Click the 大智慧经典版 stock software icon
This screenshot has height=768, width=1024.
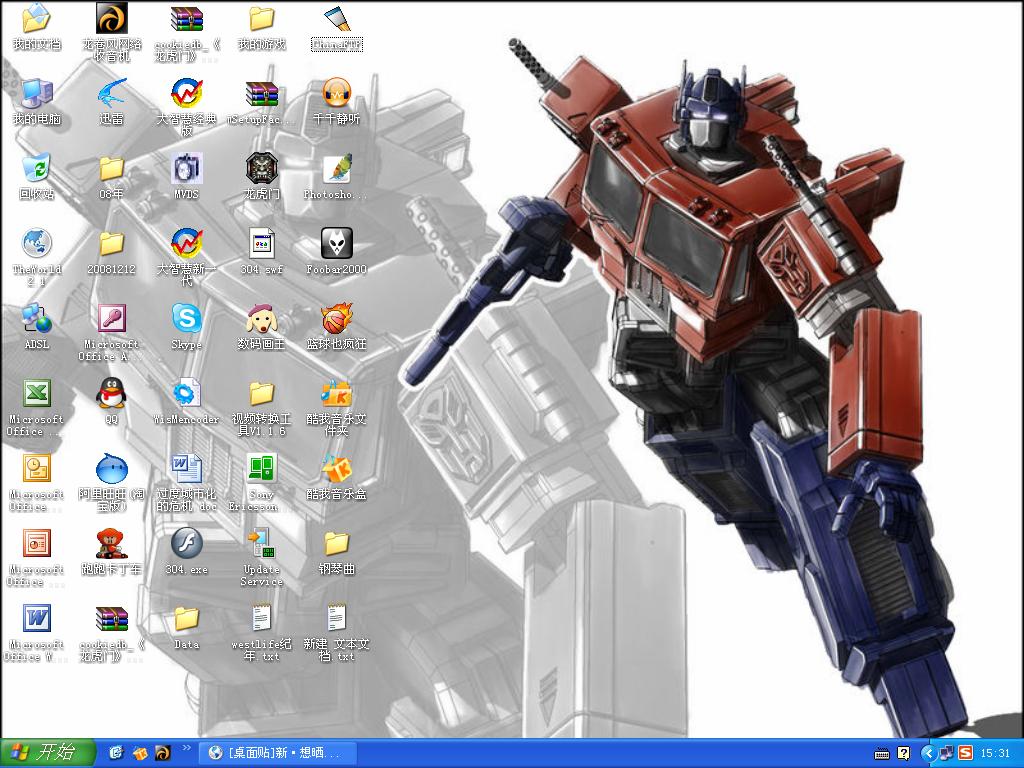click(x=187, y=95)
